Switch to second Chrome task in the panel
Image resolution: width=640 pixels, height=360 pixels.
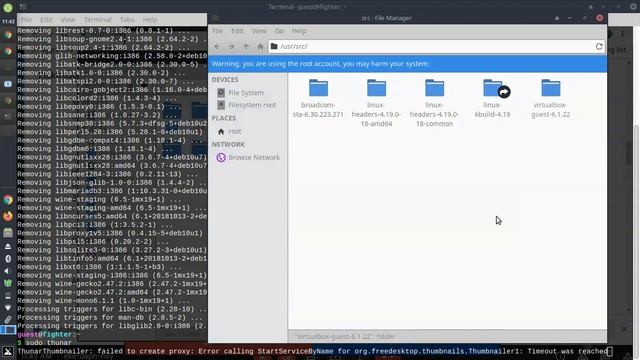click(8, 51)
